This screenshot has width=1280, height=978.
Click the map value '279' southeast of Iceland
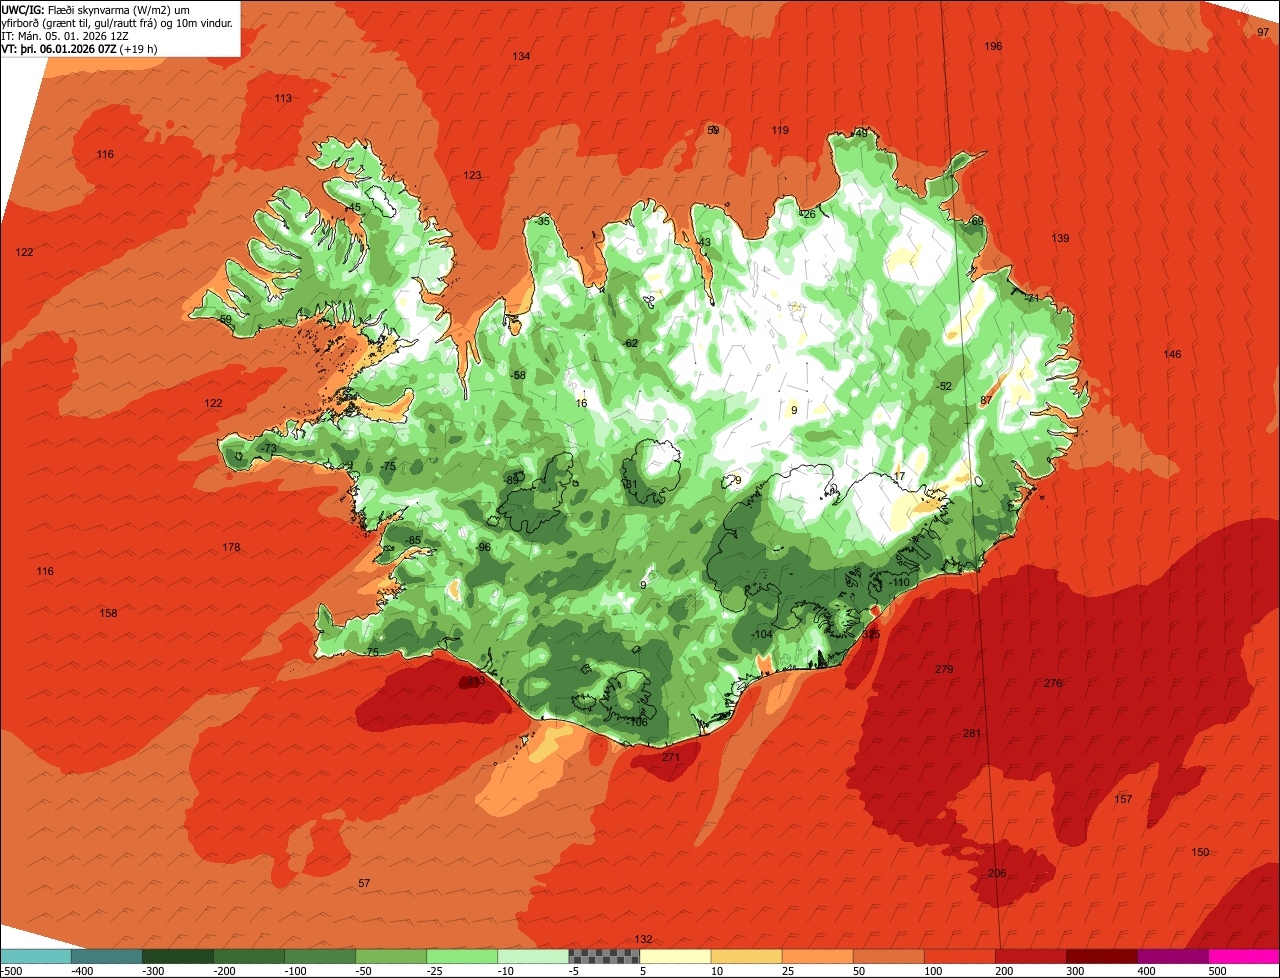pos(944,669)
